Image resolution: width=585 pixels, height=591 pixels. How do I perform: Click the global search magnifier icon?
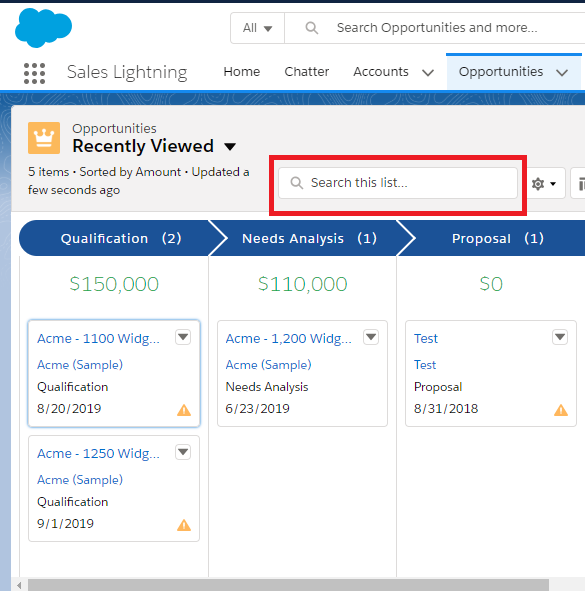[312, 28]
